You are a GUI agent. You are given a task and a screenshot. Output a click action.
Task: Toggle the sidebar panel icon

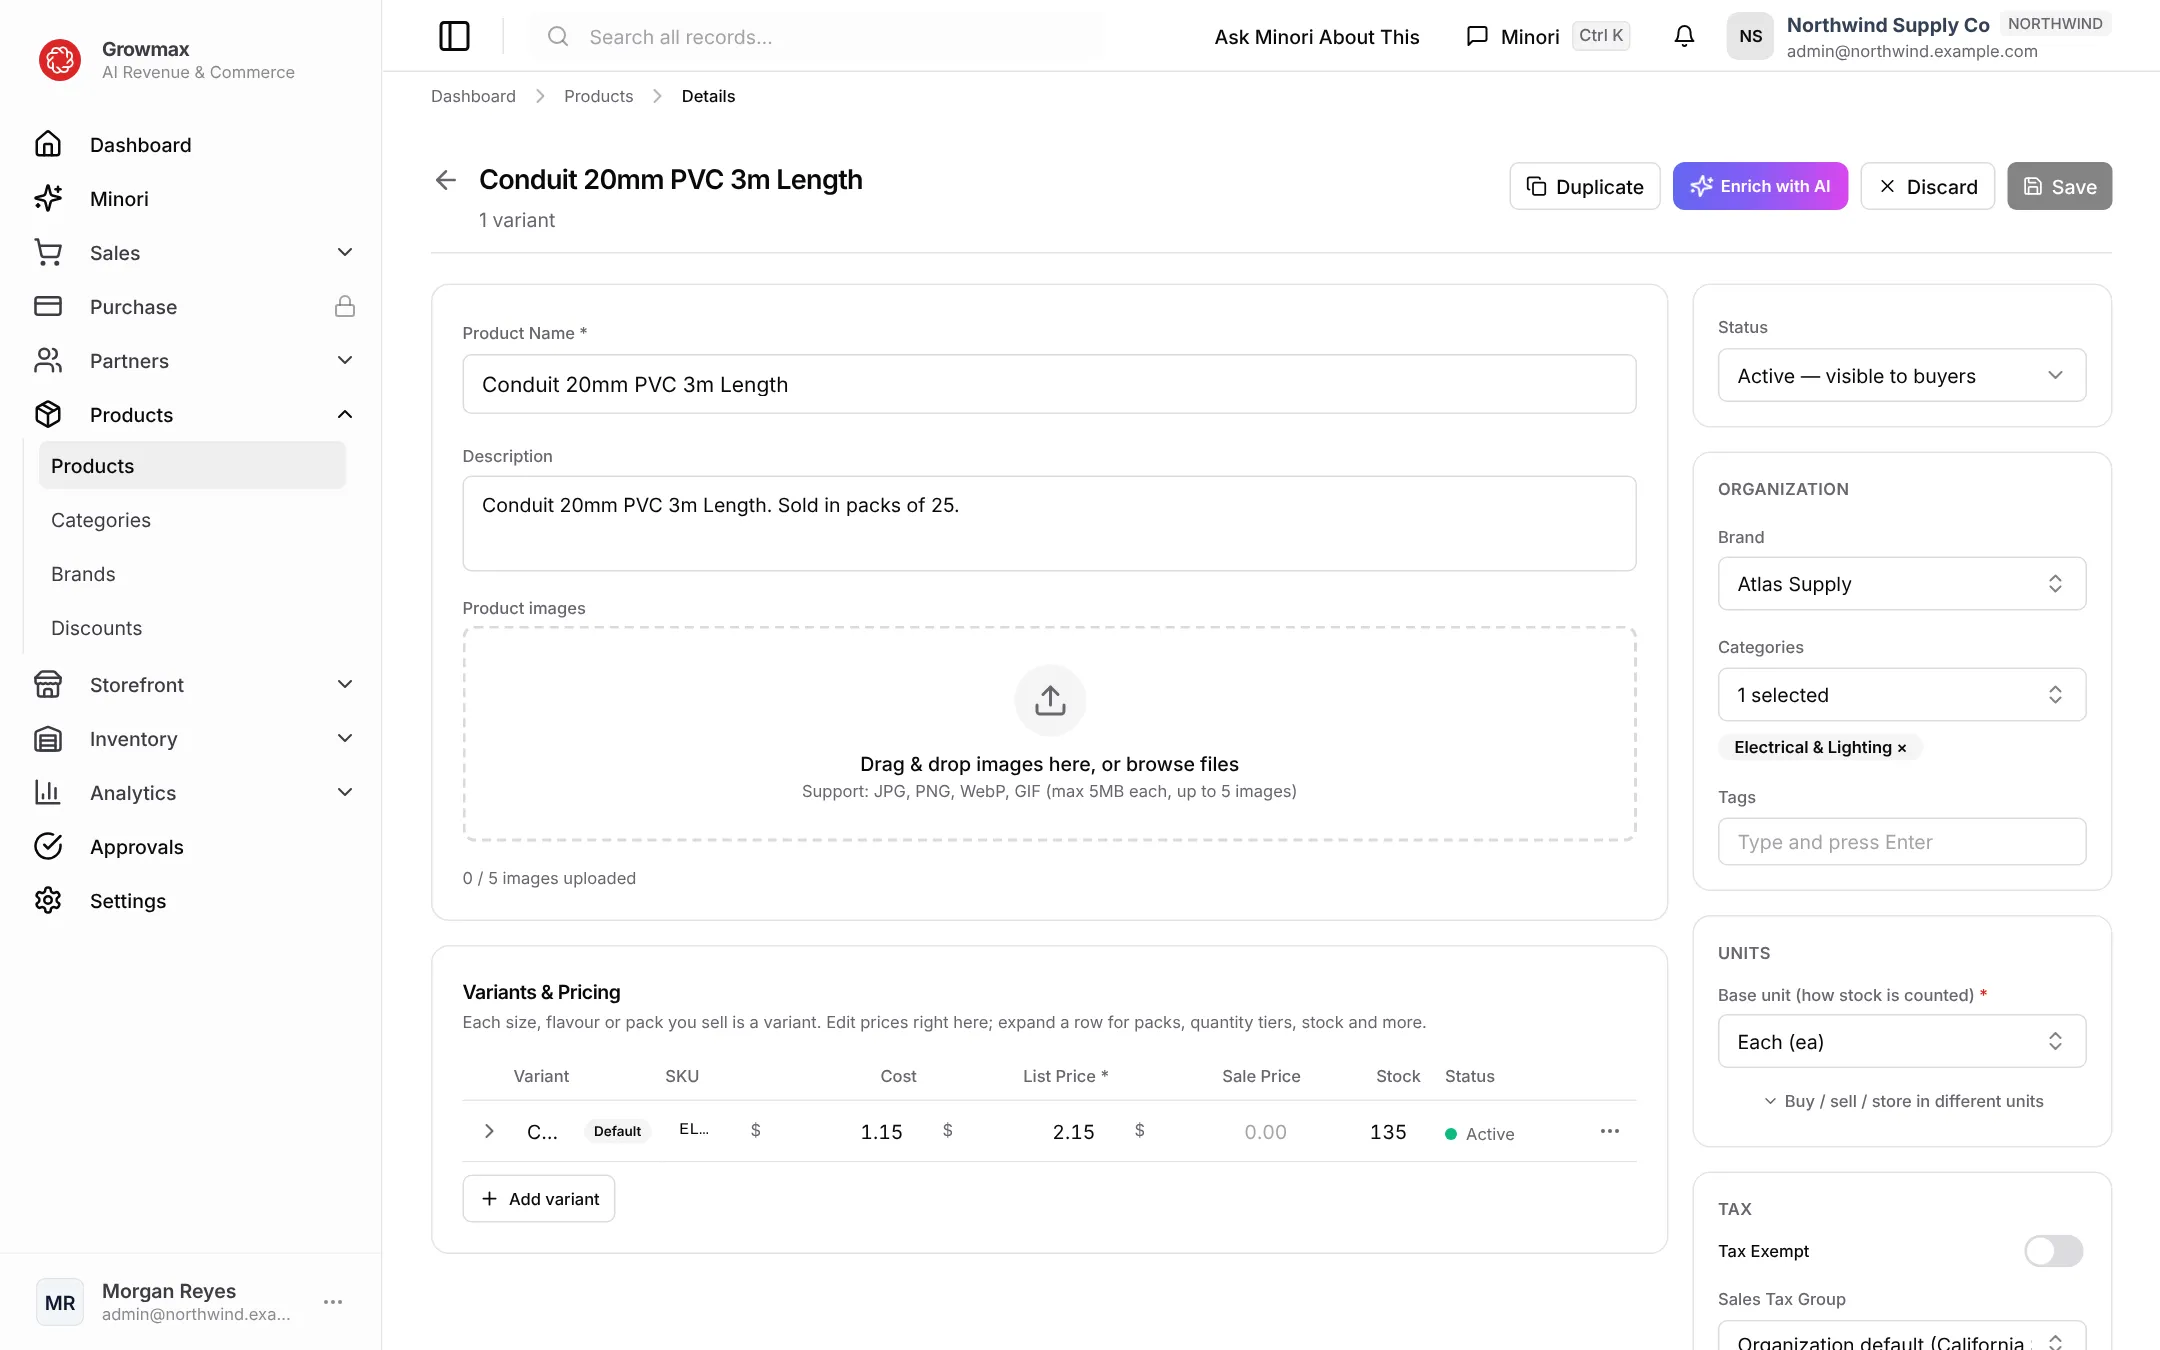pyautogui.click(x=454, y=37)
